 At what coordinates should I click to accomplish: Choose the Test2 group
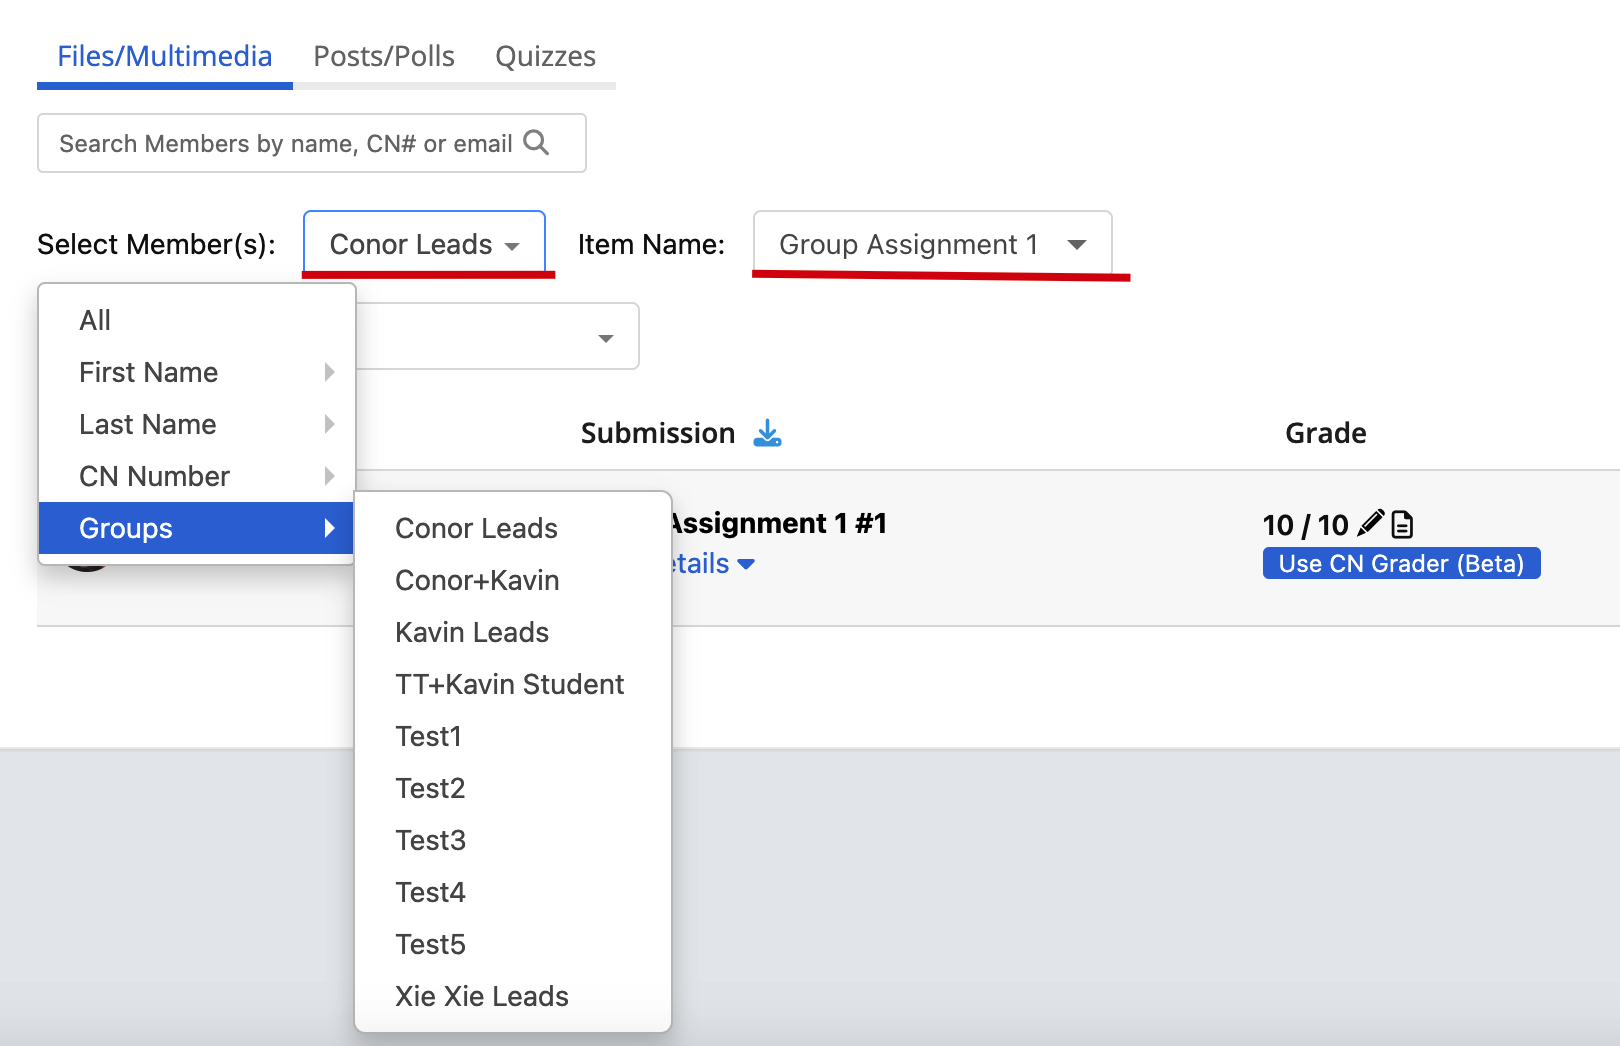point(513,788)
